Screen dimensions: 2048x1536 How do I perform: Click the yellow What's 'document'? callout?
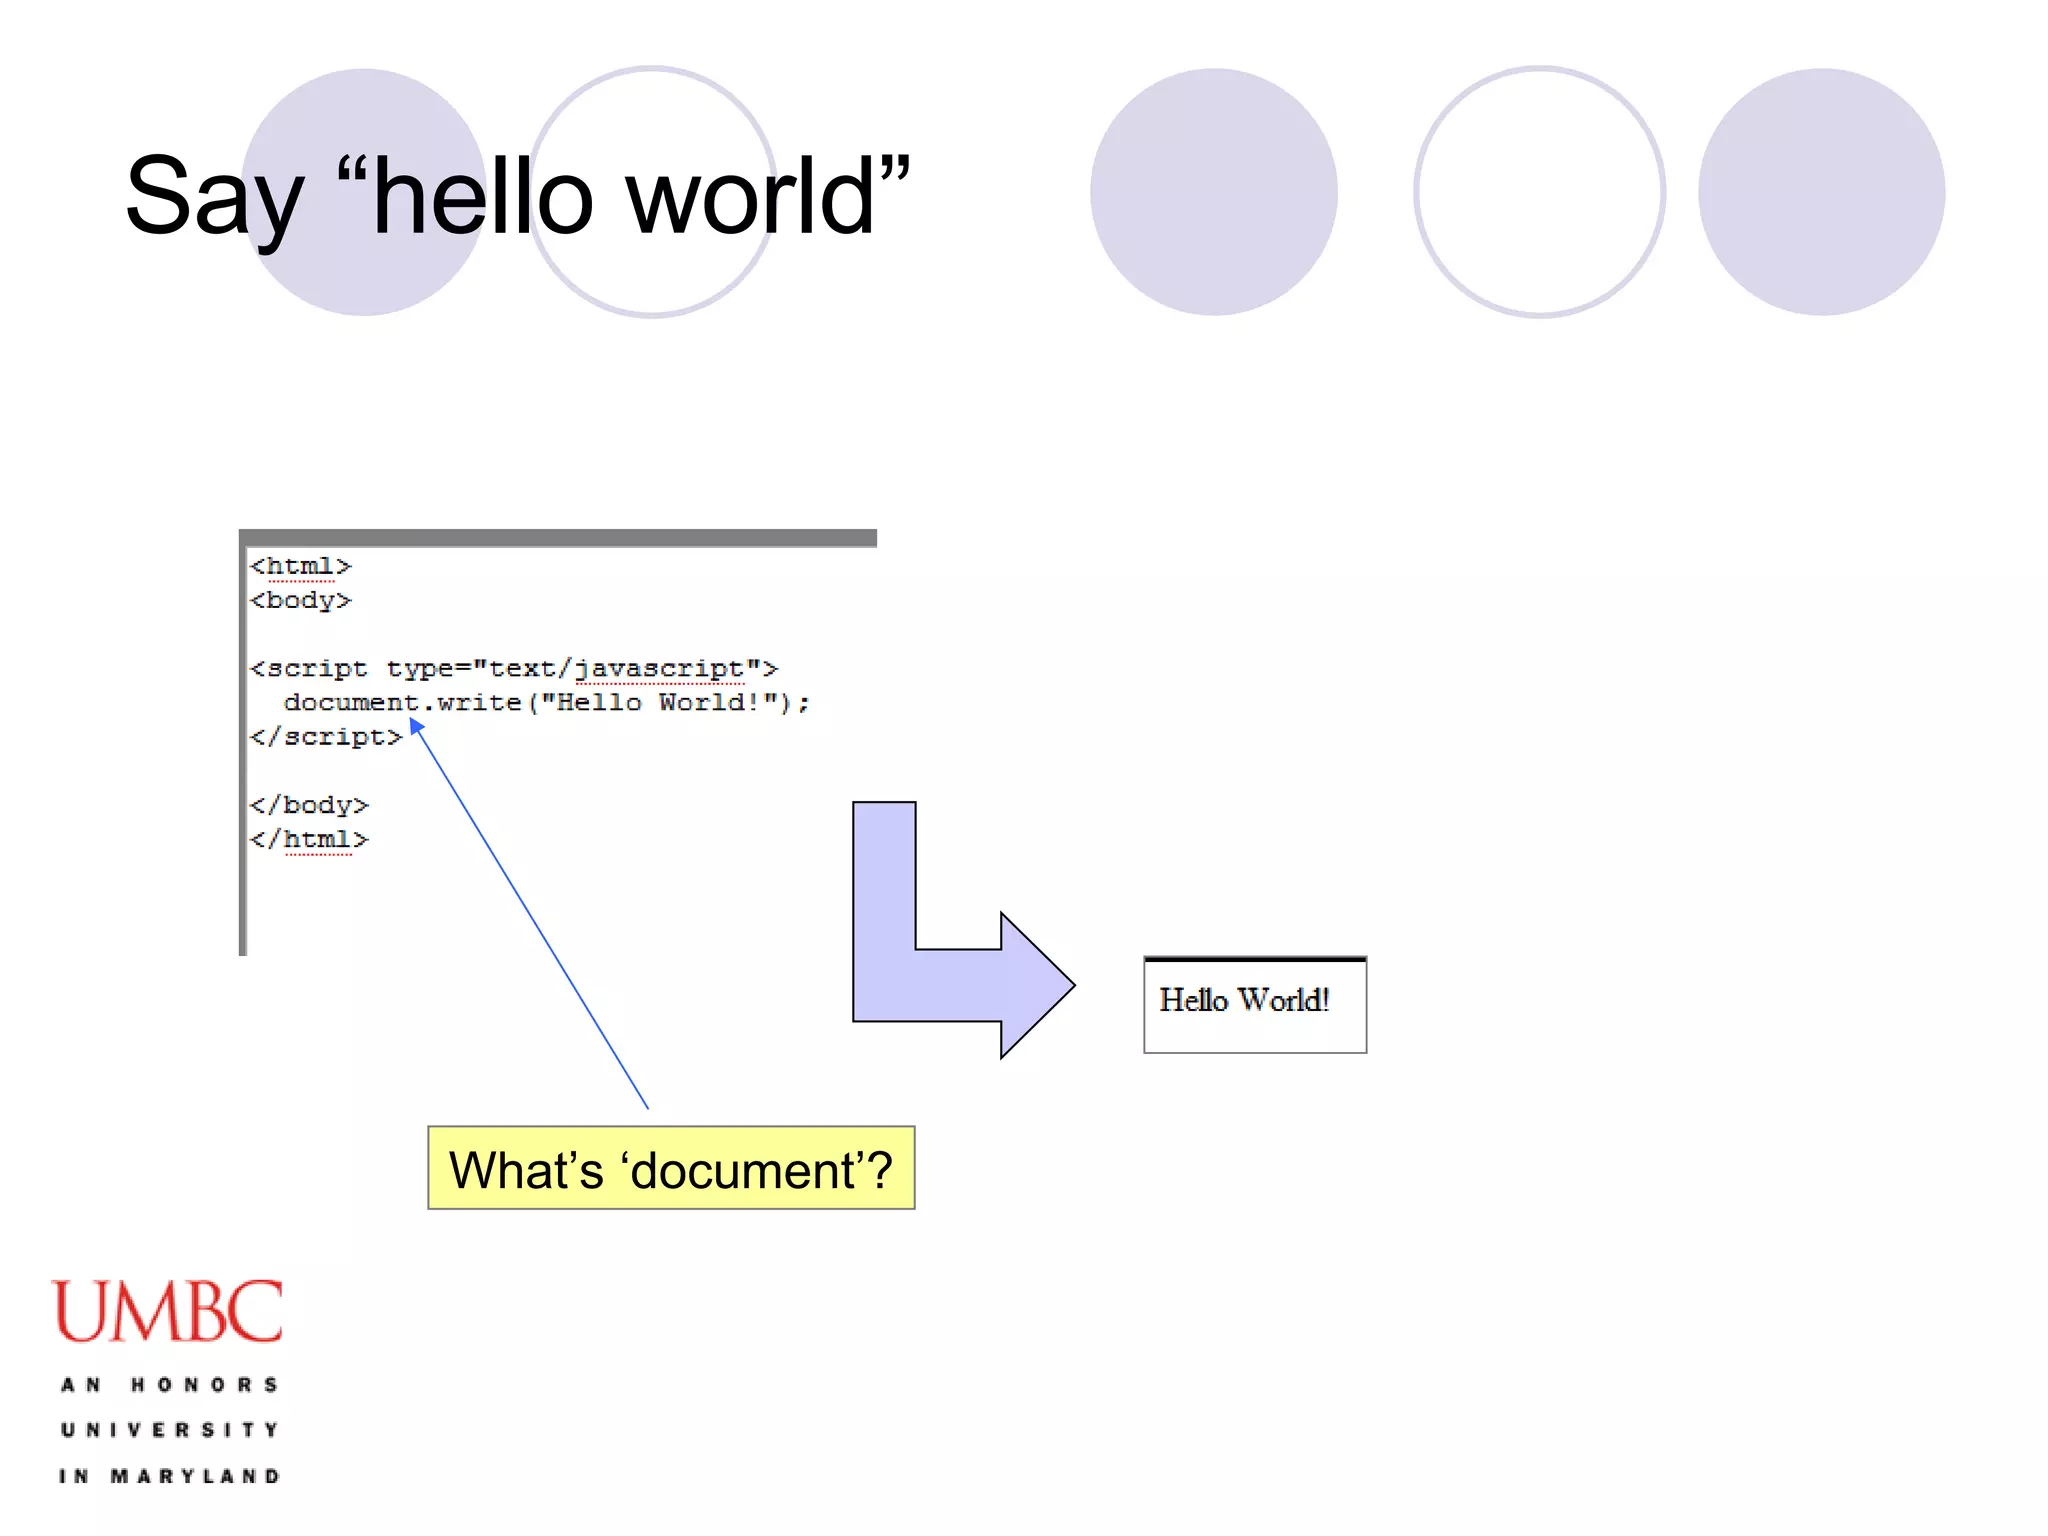671,1168
